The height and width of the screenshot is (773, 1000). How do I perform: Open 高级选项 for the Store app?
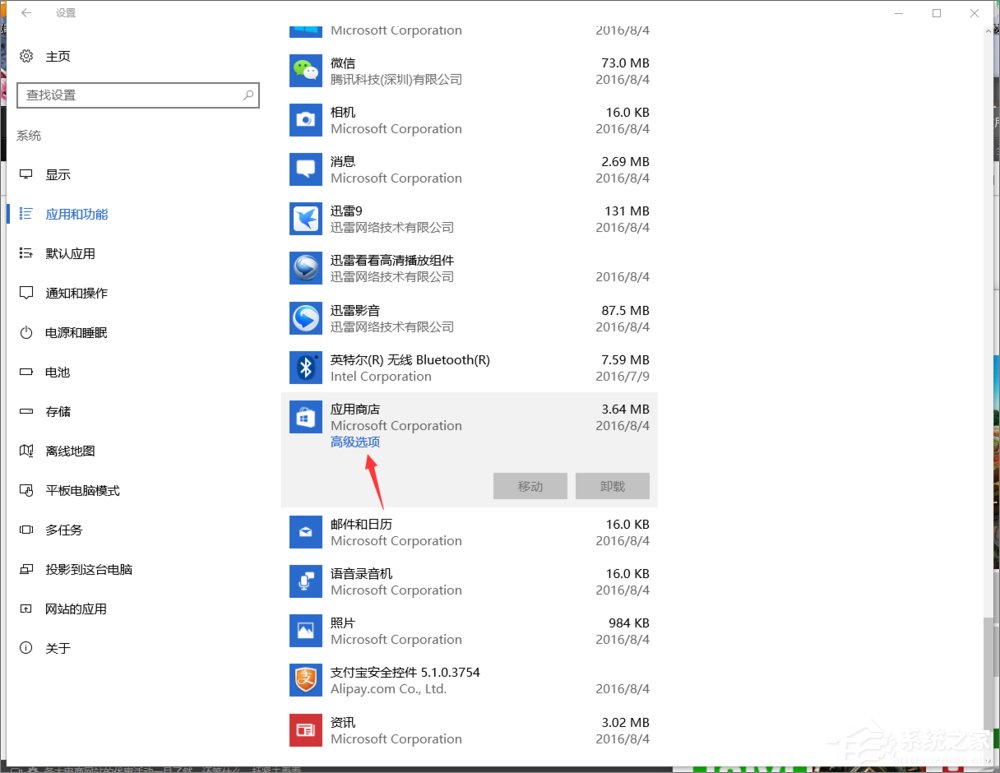point(354,441)
